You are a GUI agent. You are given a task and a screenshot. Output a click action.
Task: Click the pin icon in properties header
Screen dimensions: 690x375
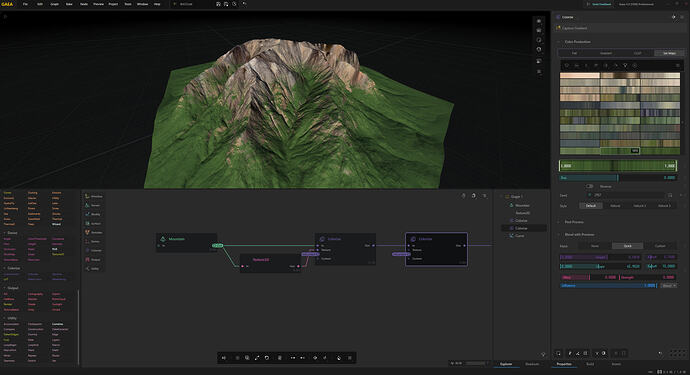(673, 17)
